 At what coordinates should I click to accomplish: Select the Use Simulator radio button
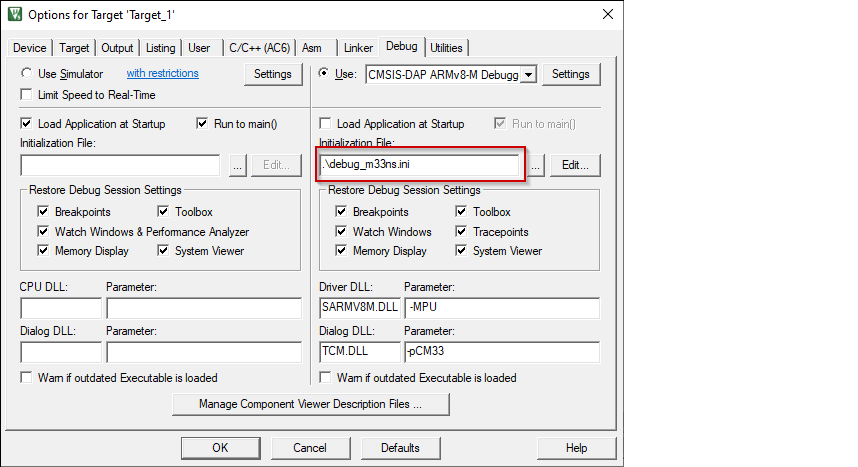coord(28,74)
